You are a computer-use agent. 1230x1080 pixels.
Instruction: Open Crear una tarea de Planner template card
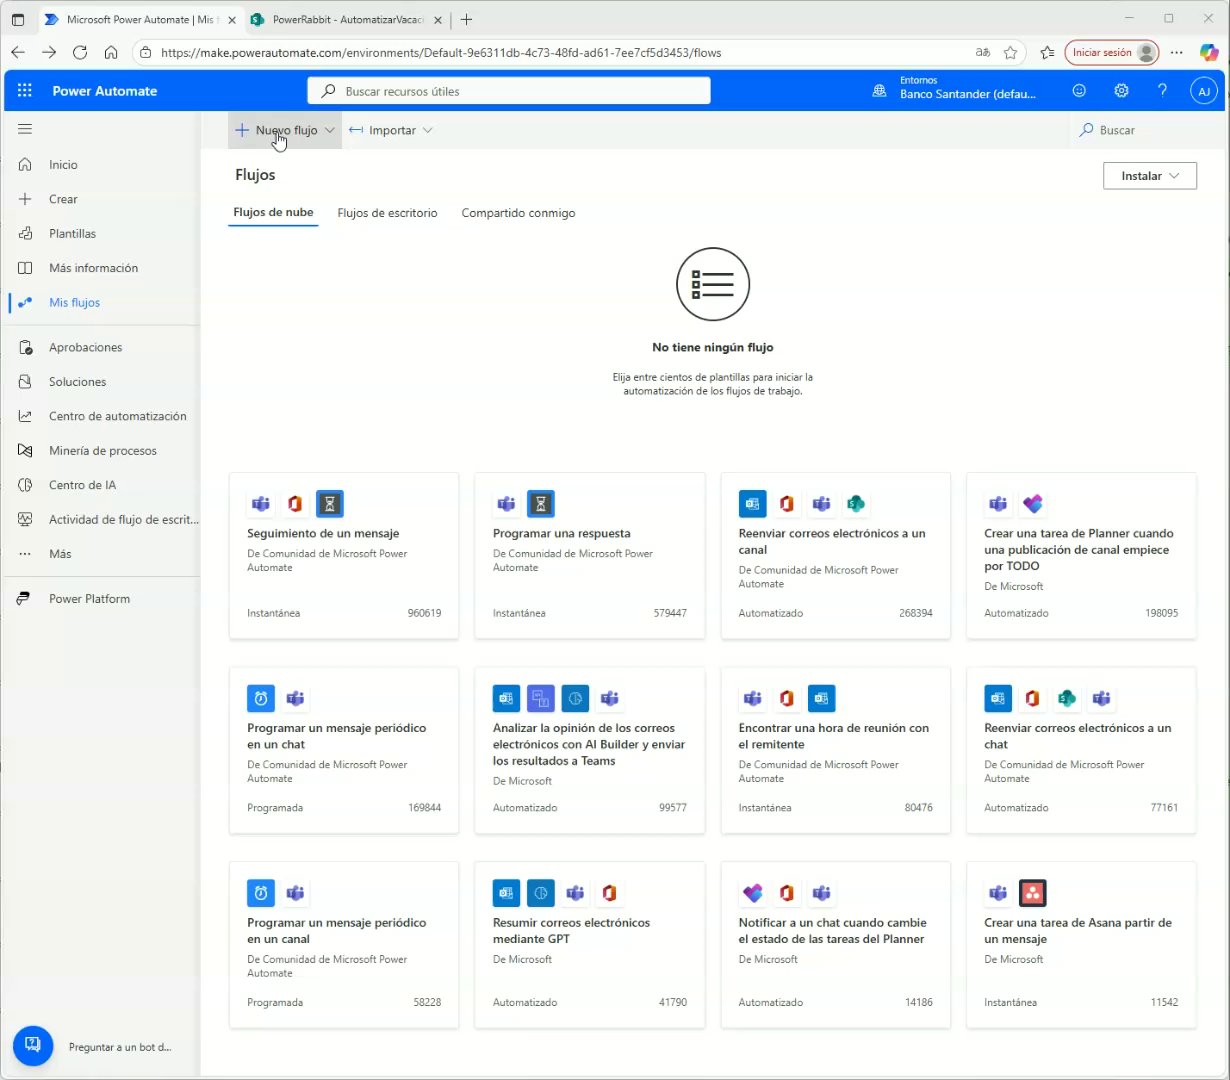1082,556
